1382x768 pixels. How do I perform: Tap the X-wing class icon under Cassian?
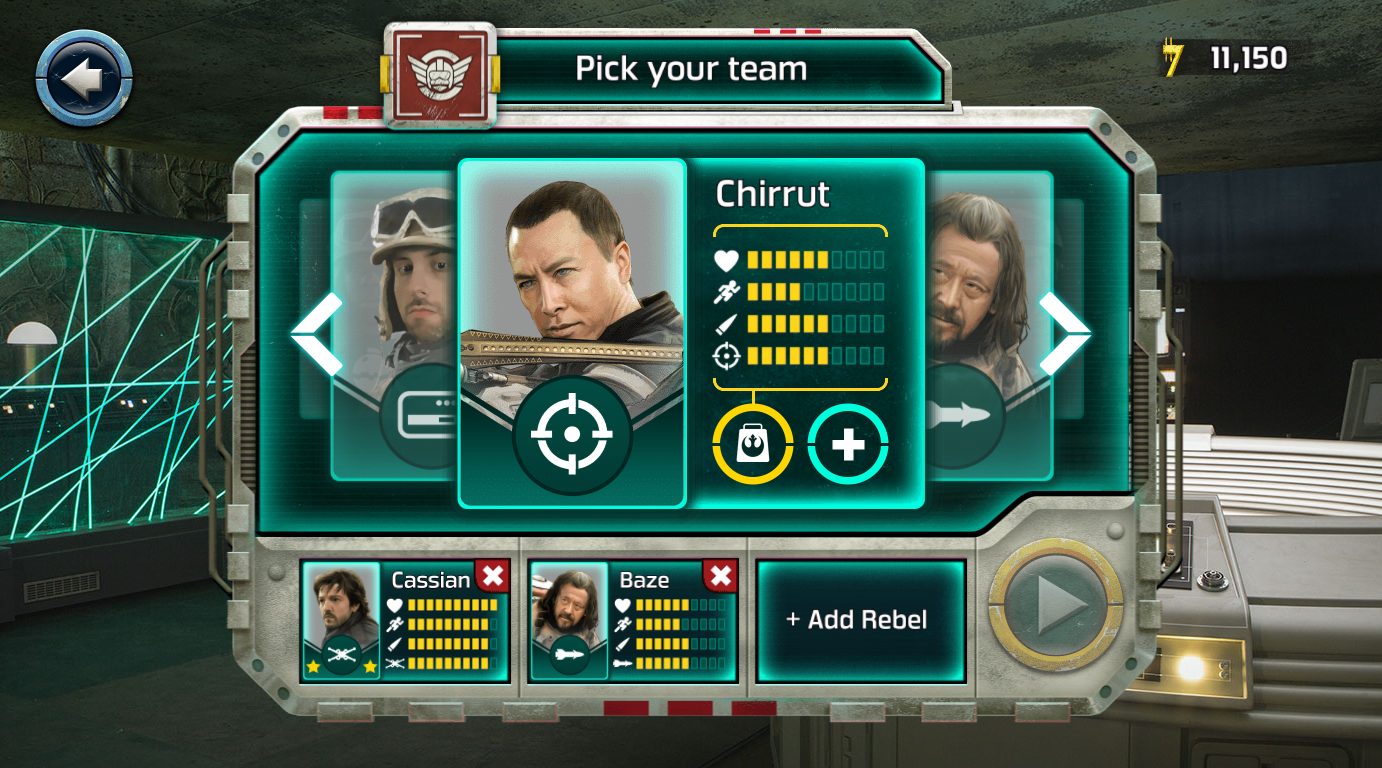pos(342,655)
